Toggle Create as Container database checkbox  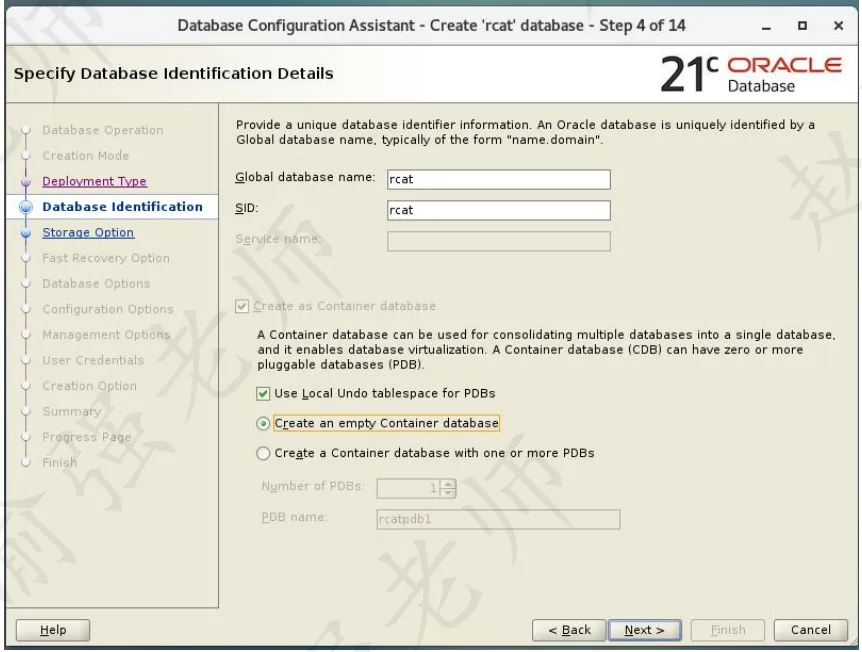(x=242, y=306)
